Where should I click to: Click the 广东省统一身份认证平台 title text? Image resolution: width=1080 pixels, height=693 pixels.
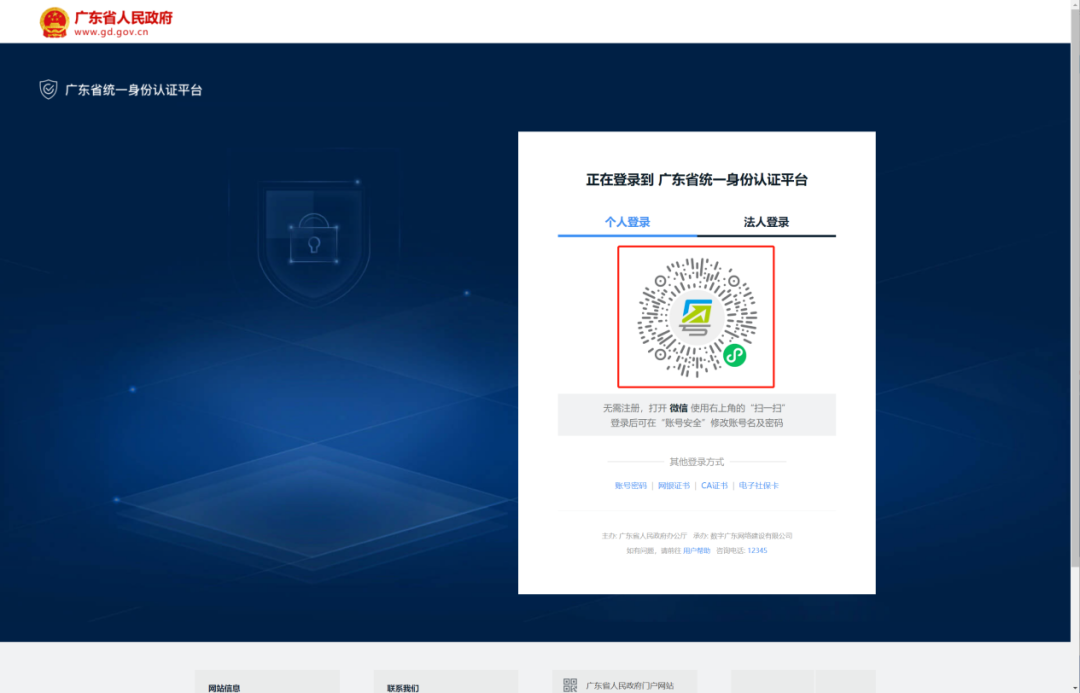[x=134, y=90]
